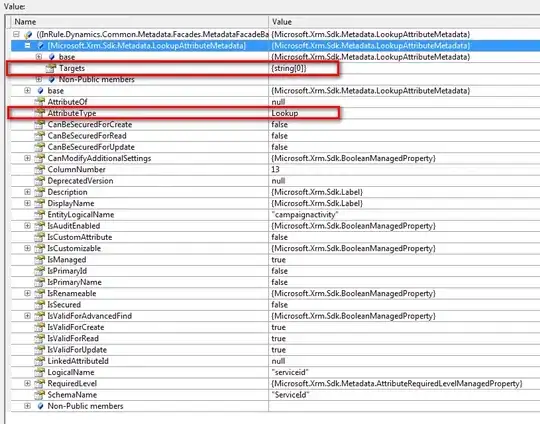Image resolution: width=540 pixels, height=424 pixels.
Task: Click the icon beside highlighted LookupAttributeMetadata row
Action: tap(40, 45)
